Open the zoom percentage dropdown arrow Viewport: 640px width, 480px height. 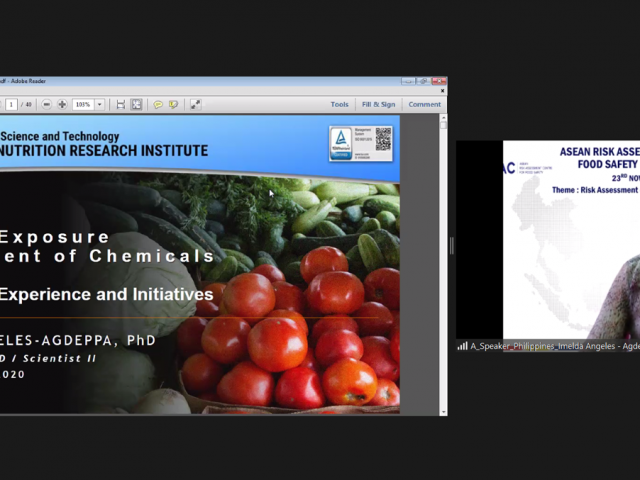pyautogui.click(x=99, y=104)
